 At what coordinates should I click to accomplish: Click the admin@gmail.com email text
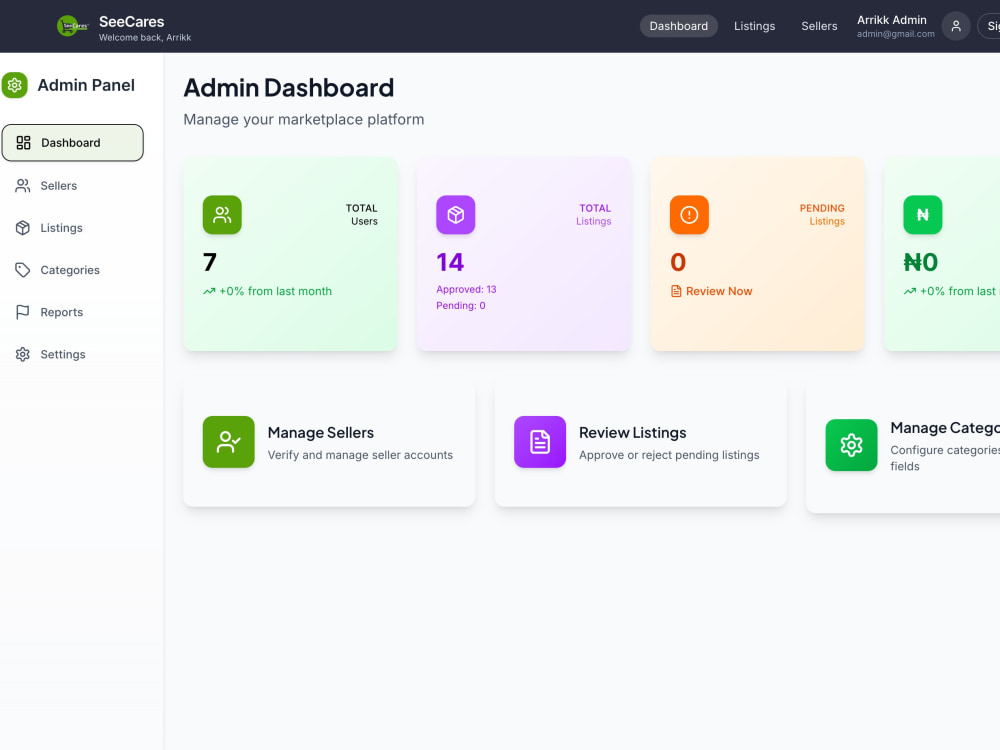895,34
